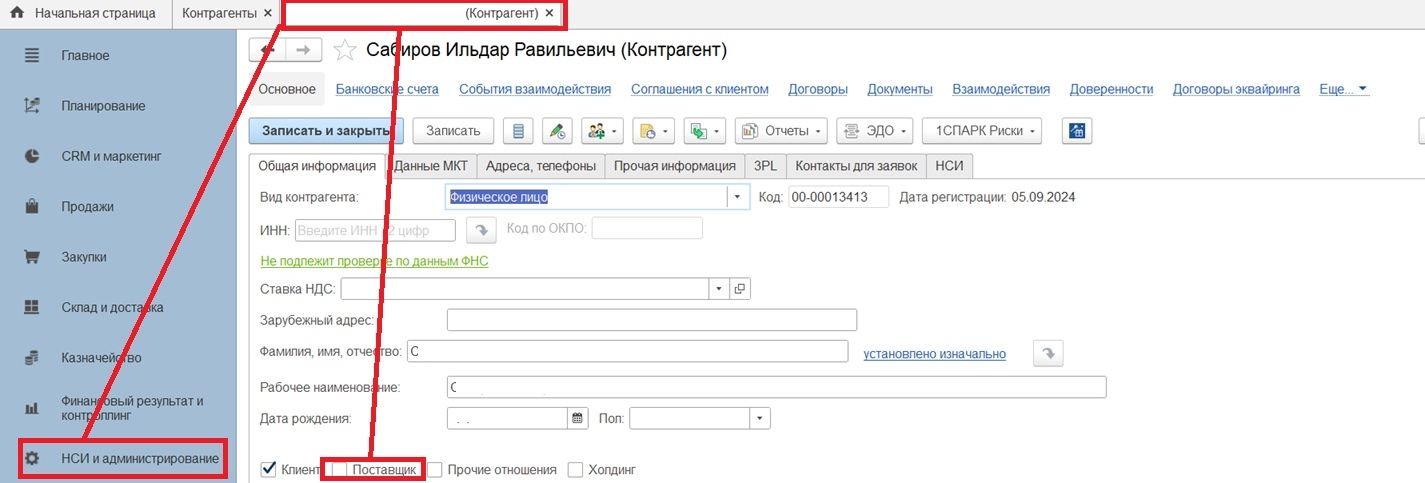This screenshot has width=1425, height=483.
Task: Click the Не подлежит проверке по данным ФНС link
Action: (374, 261)
